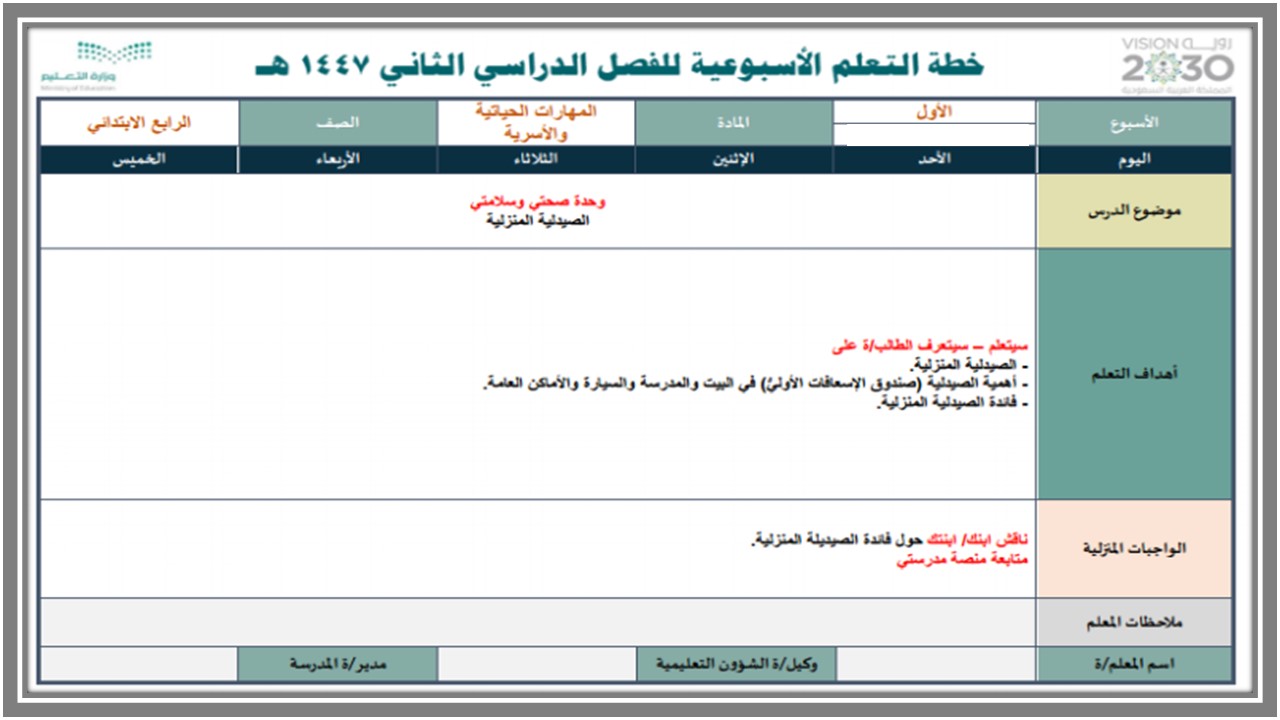Click the week value 'الأول'

click(934, 112)
